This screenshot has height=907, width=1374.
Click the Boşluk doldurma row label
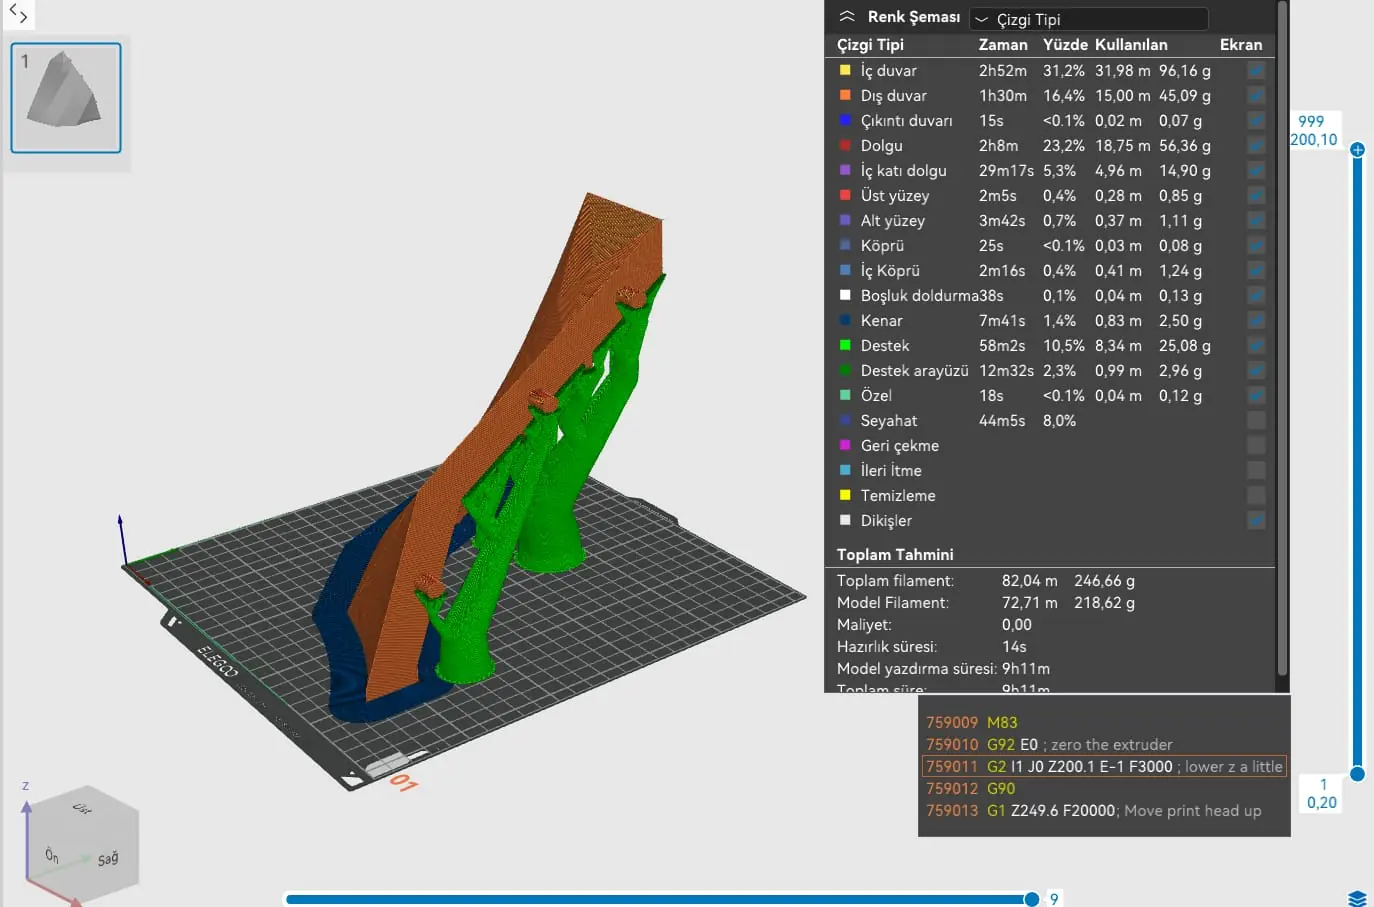click(919, 296)
